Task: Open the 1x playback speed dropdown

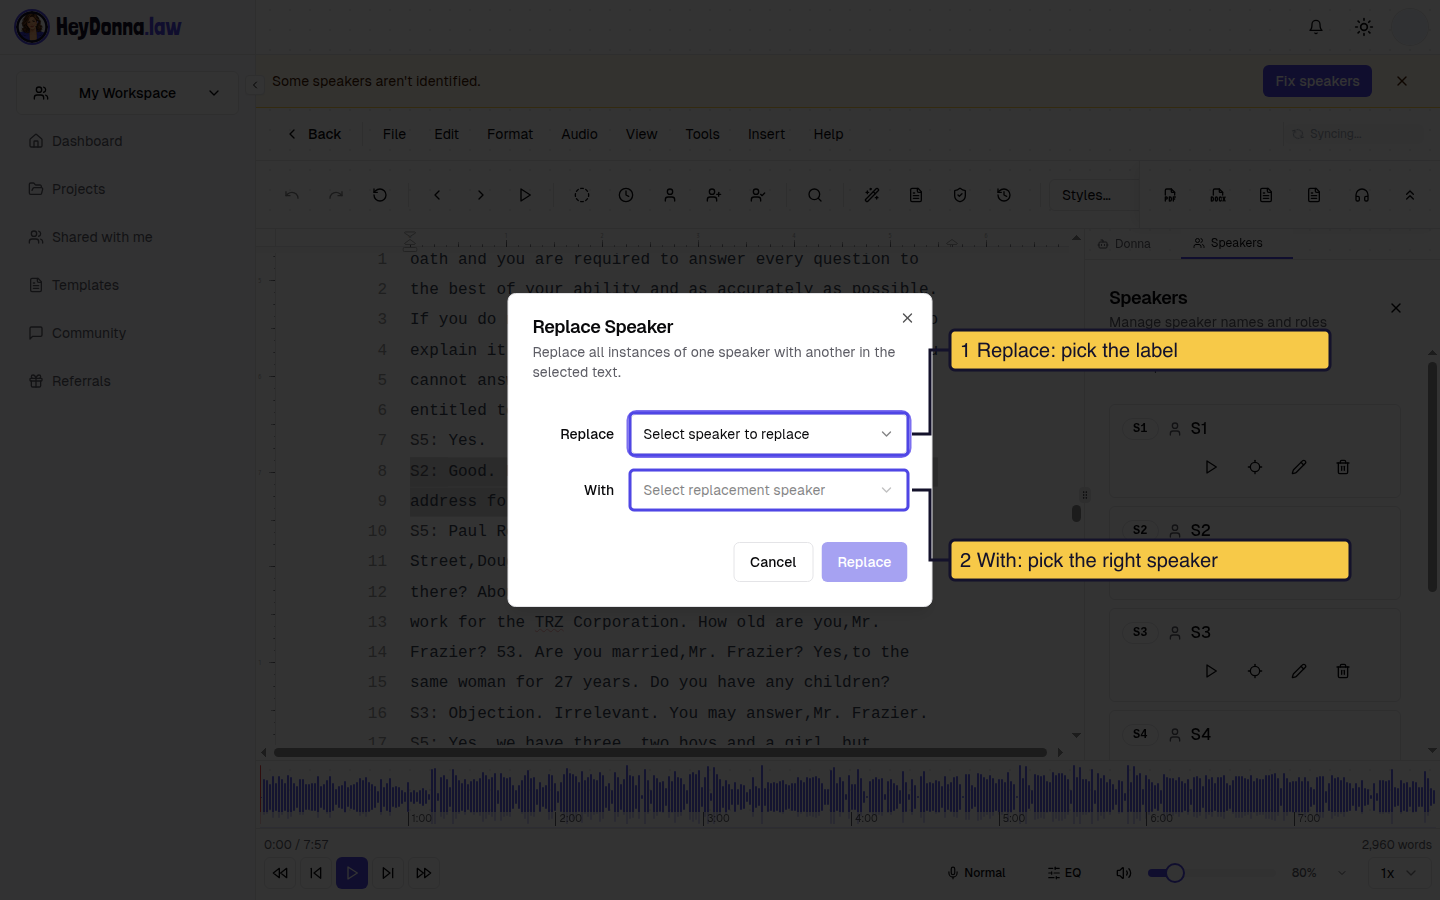Action: pyautogui.click(x=1399, y=873)
